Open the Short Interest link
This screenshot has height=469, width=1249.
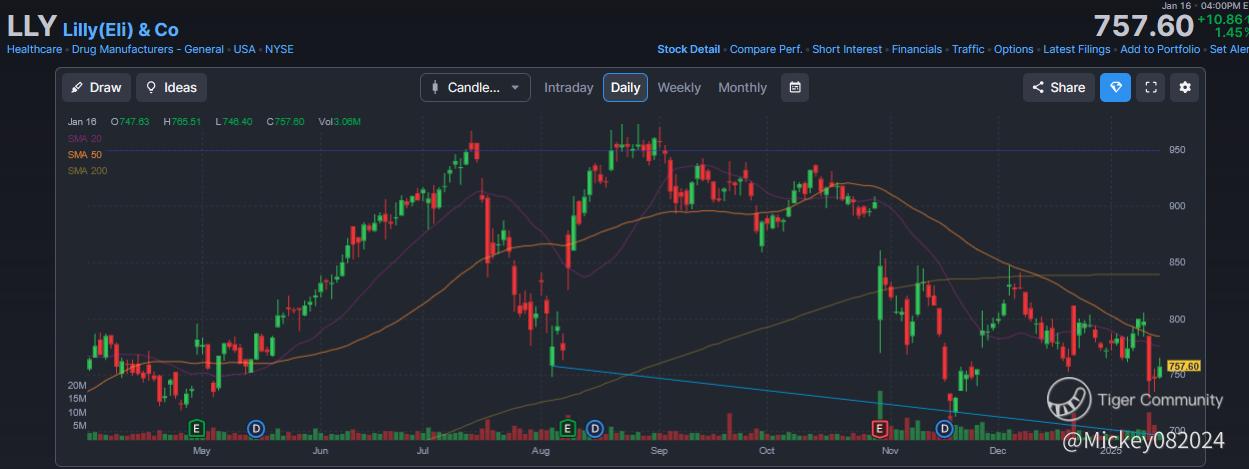point(847,49)
